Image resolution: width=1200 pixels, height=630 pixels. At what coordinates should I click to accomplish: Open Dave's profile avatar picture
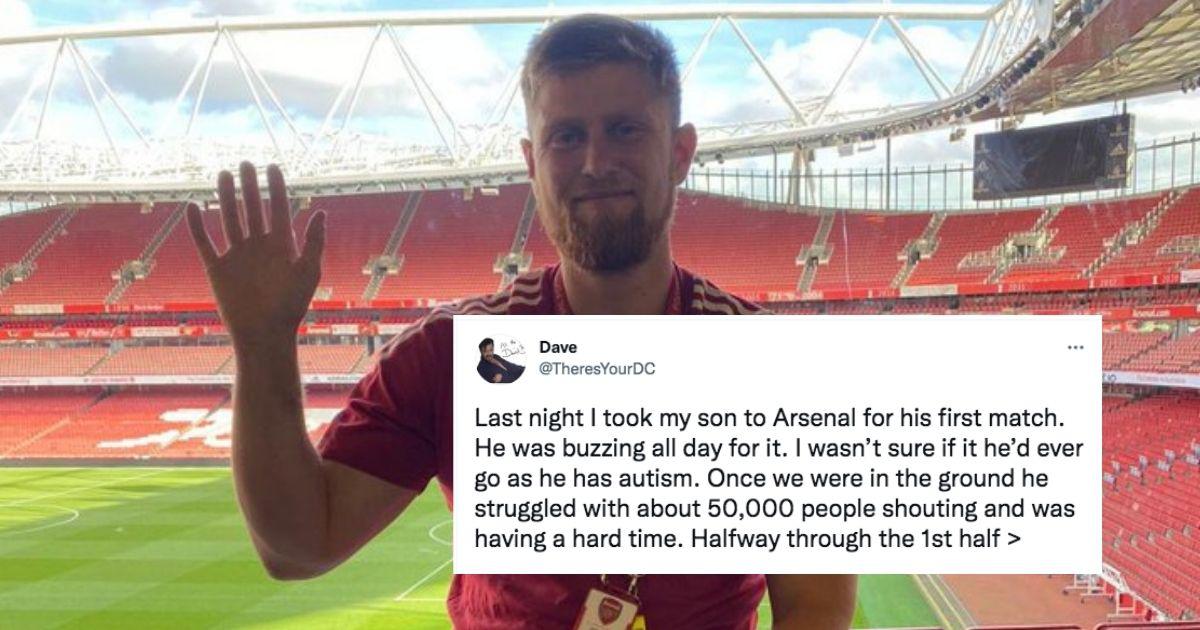501,359
